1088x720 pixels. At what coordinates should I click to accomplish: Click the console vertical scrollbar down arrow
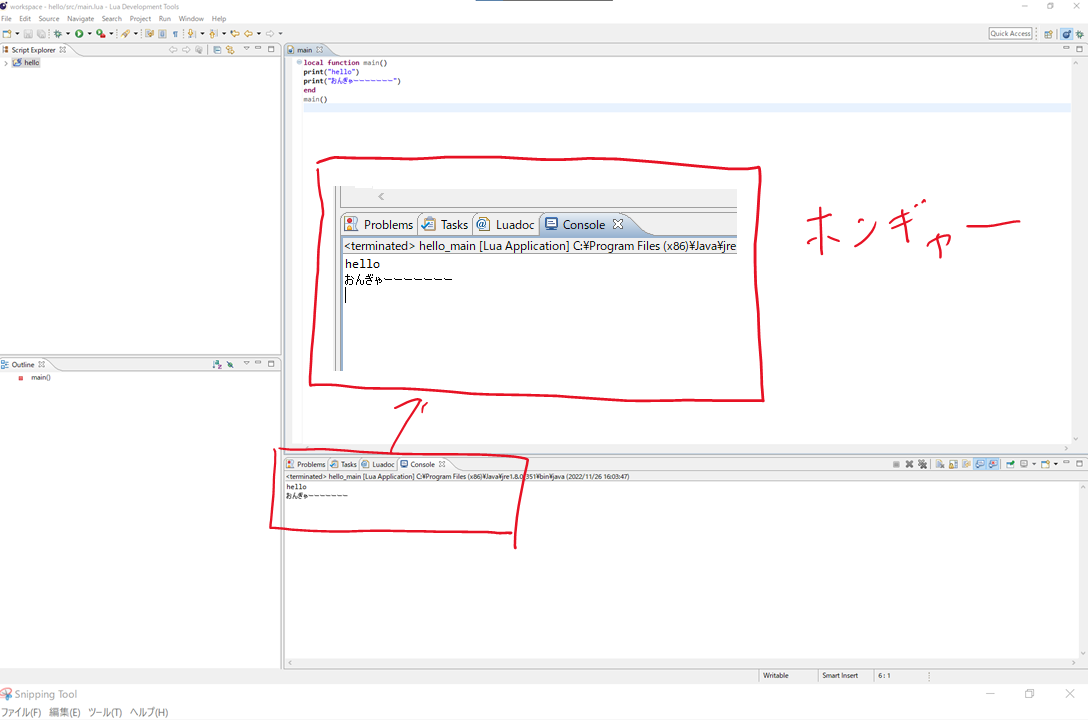click(x=1082, y=653)
